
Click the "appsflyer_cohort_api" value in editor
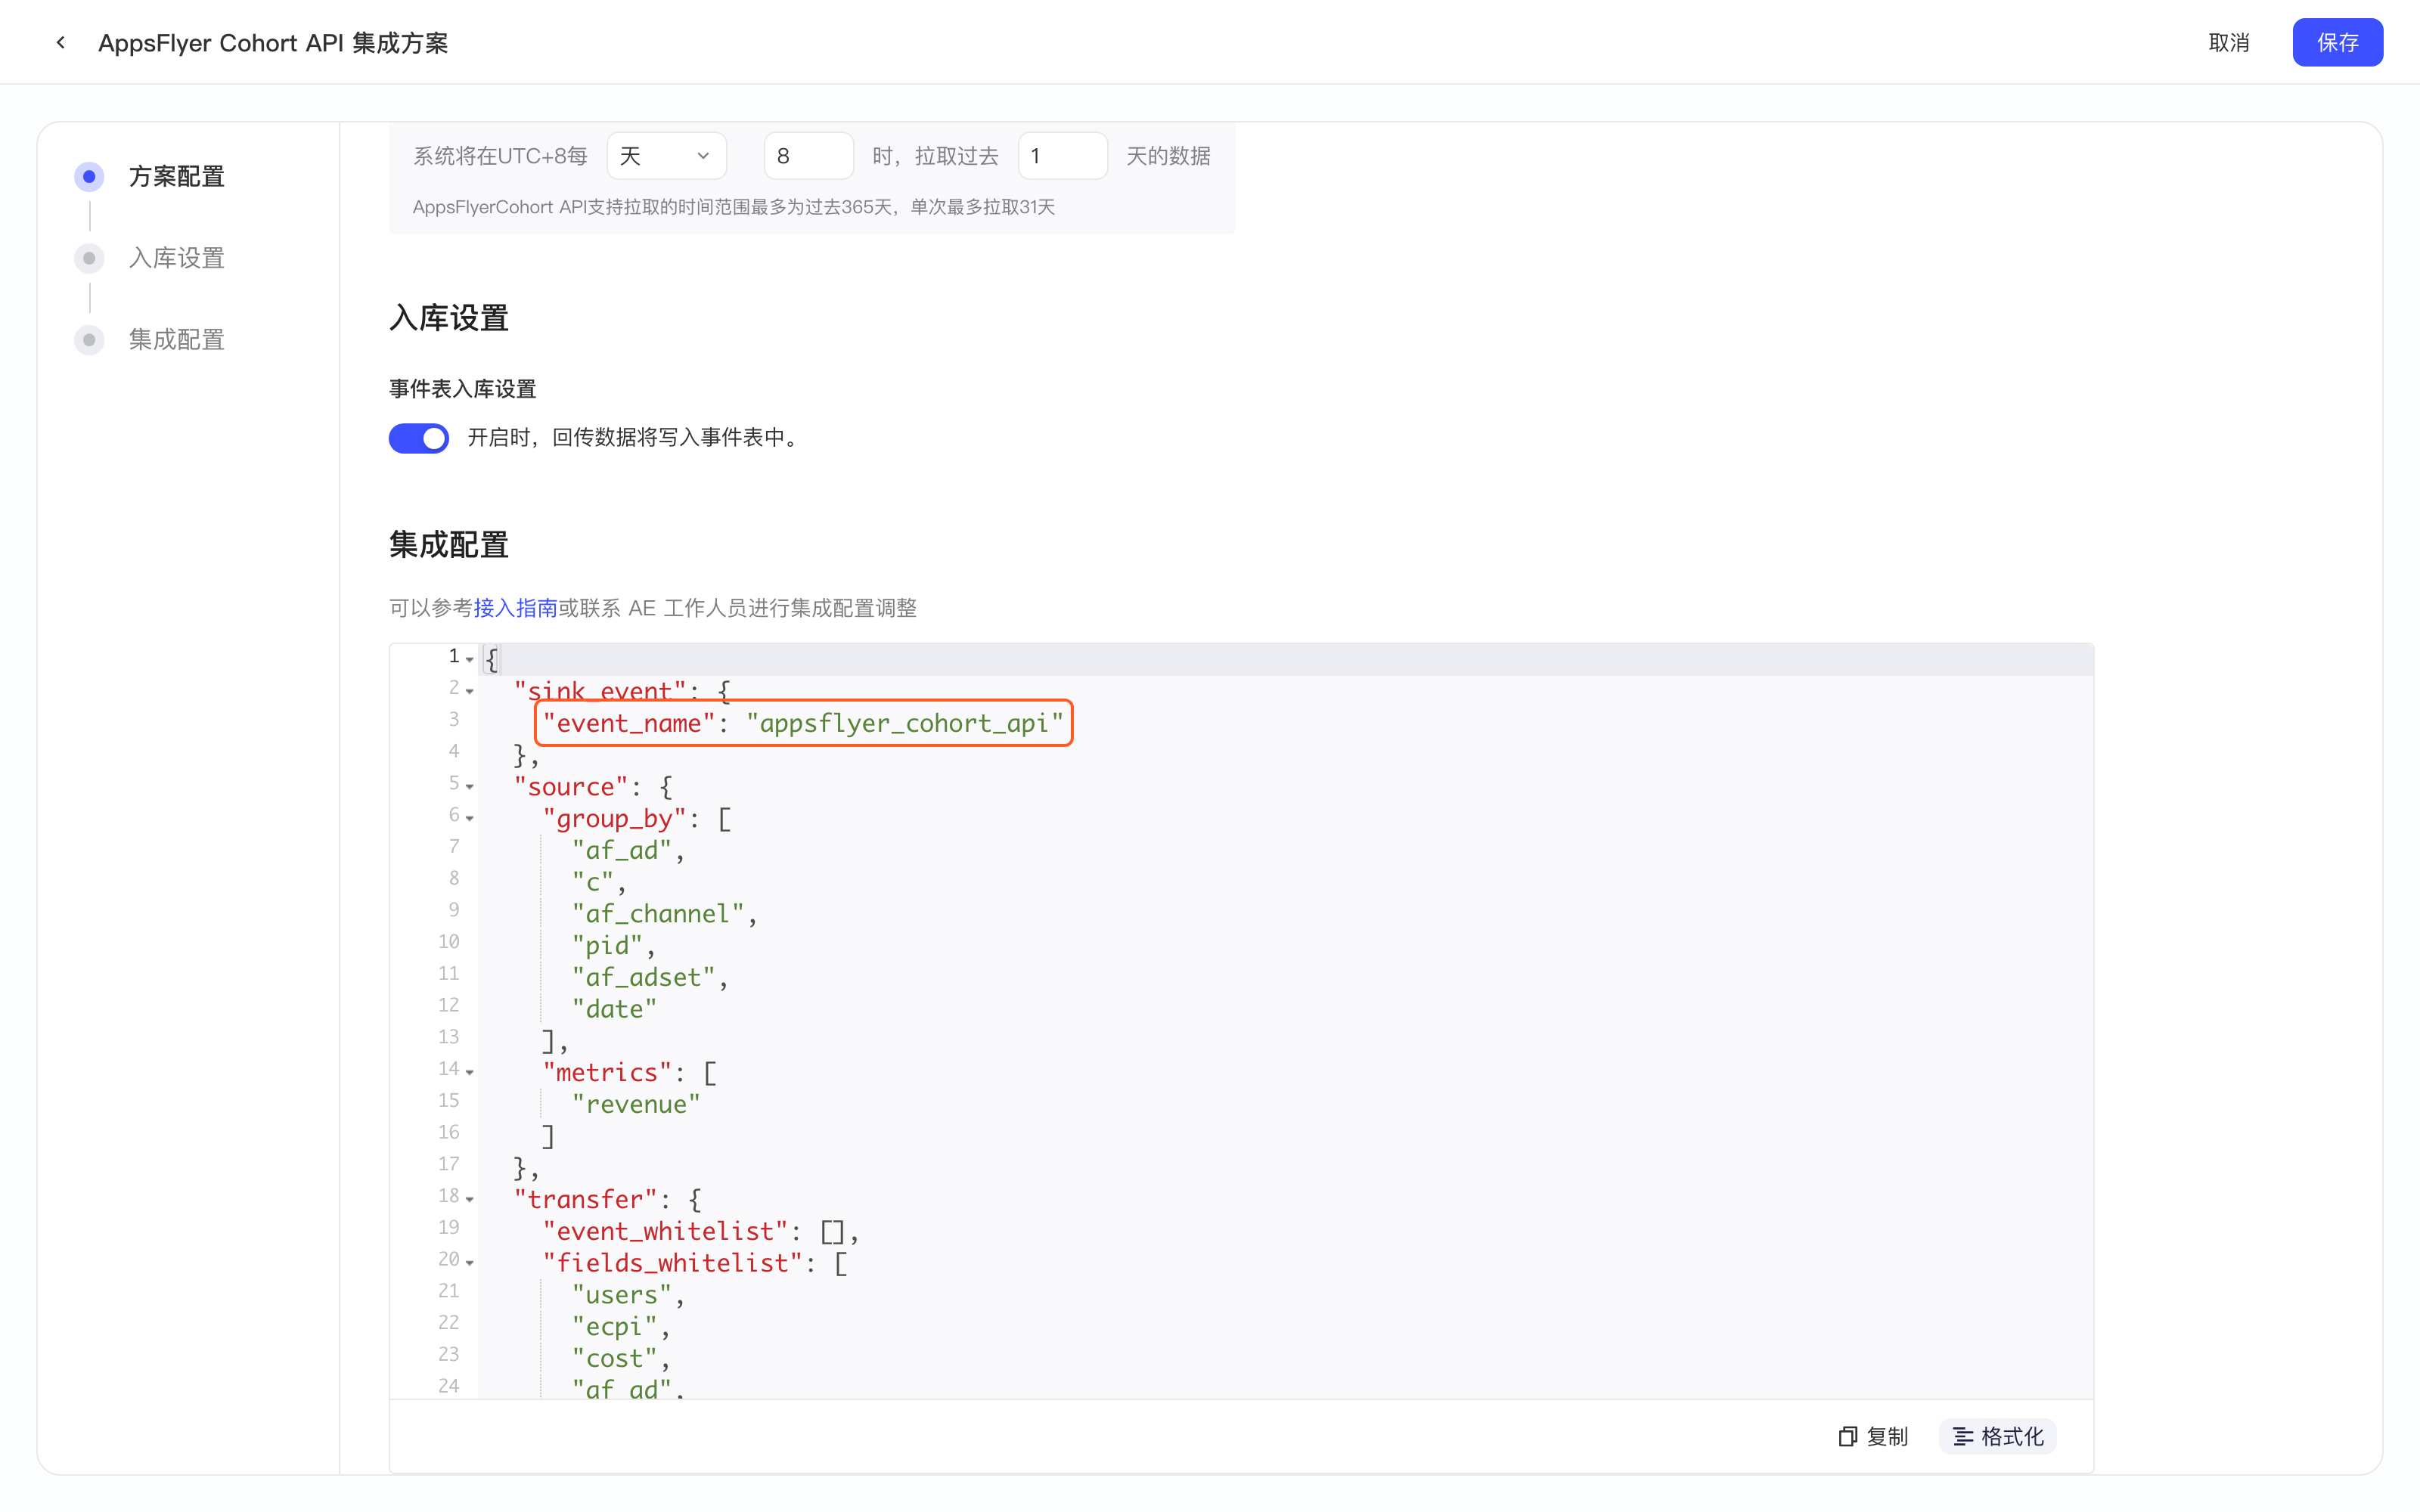tap(904, 723)
